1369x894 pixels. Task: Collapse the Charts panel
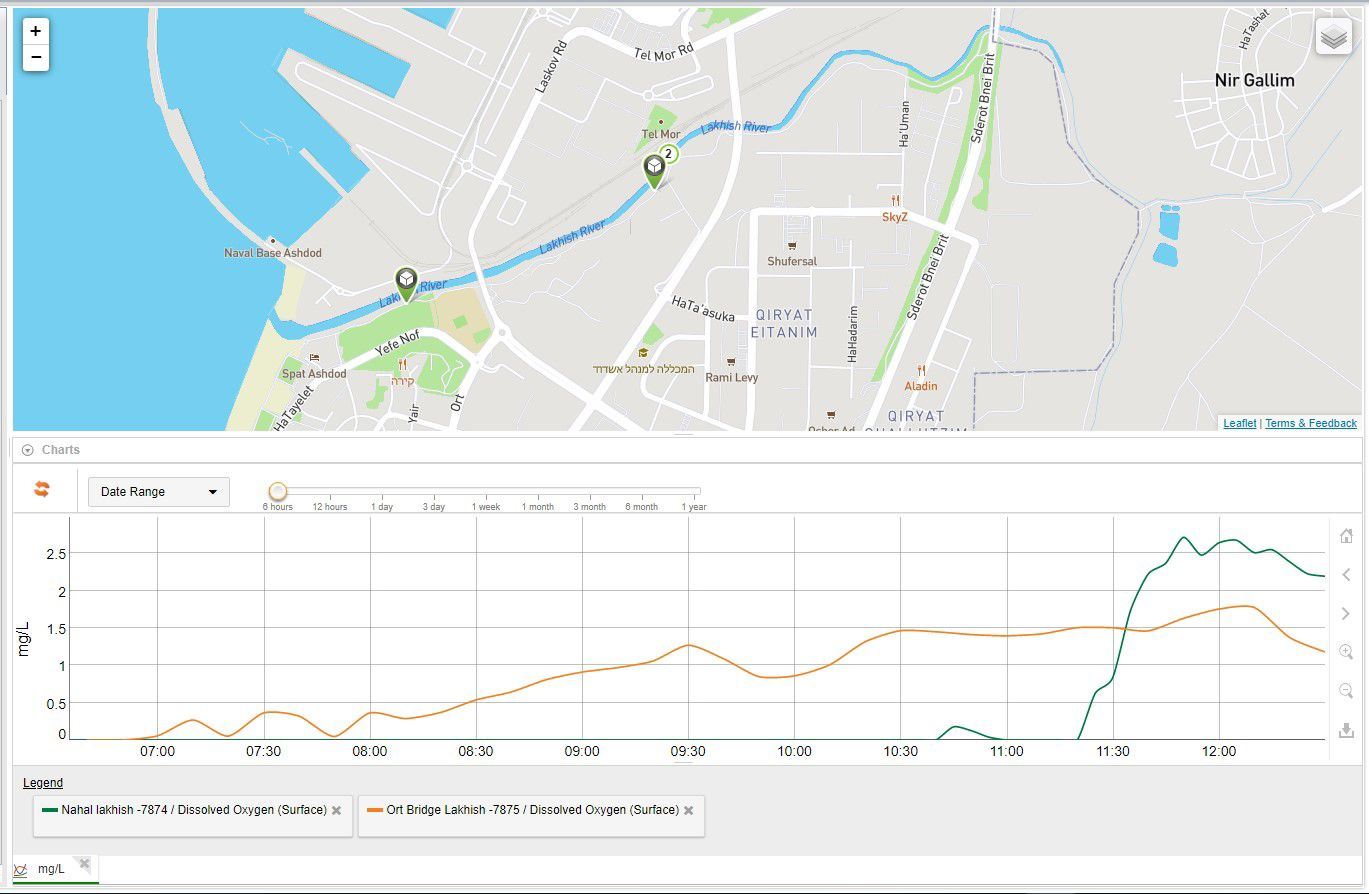(27, 450)
